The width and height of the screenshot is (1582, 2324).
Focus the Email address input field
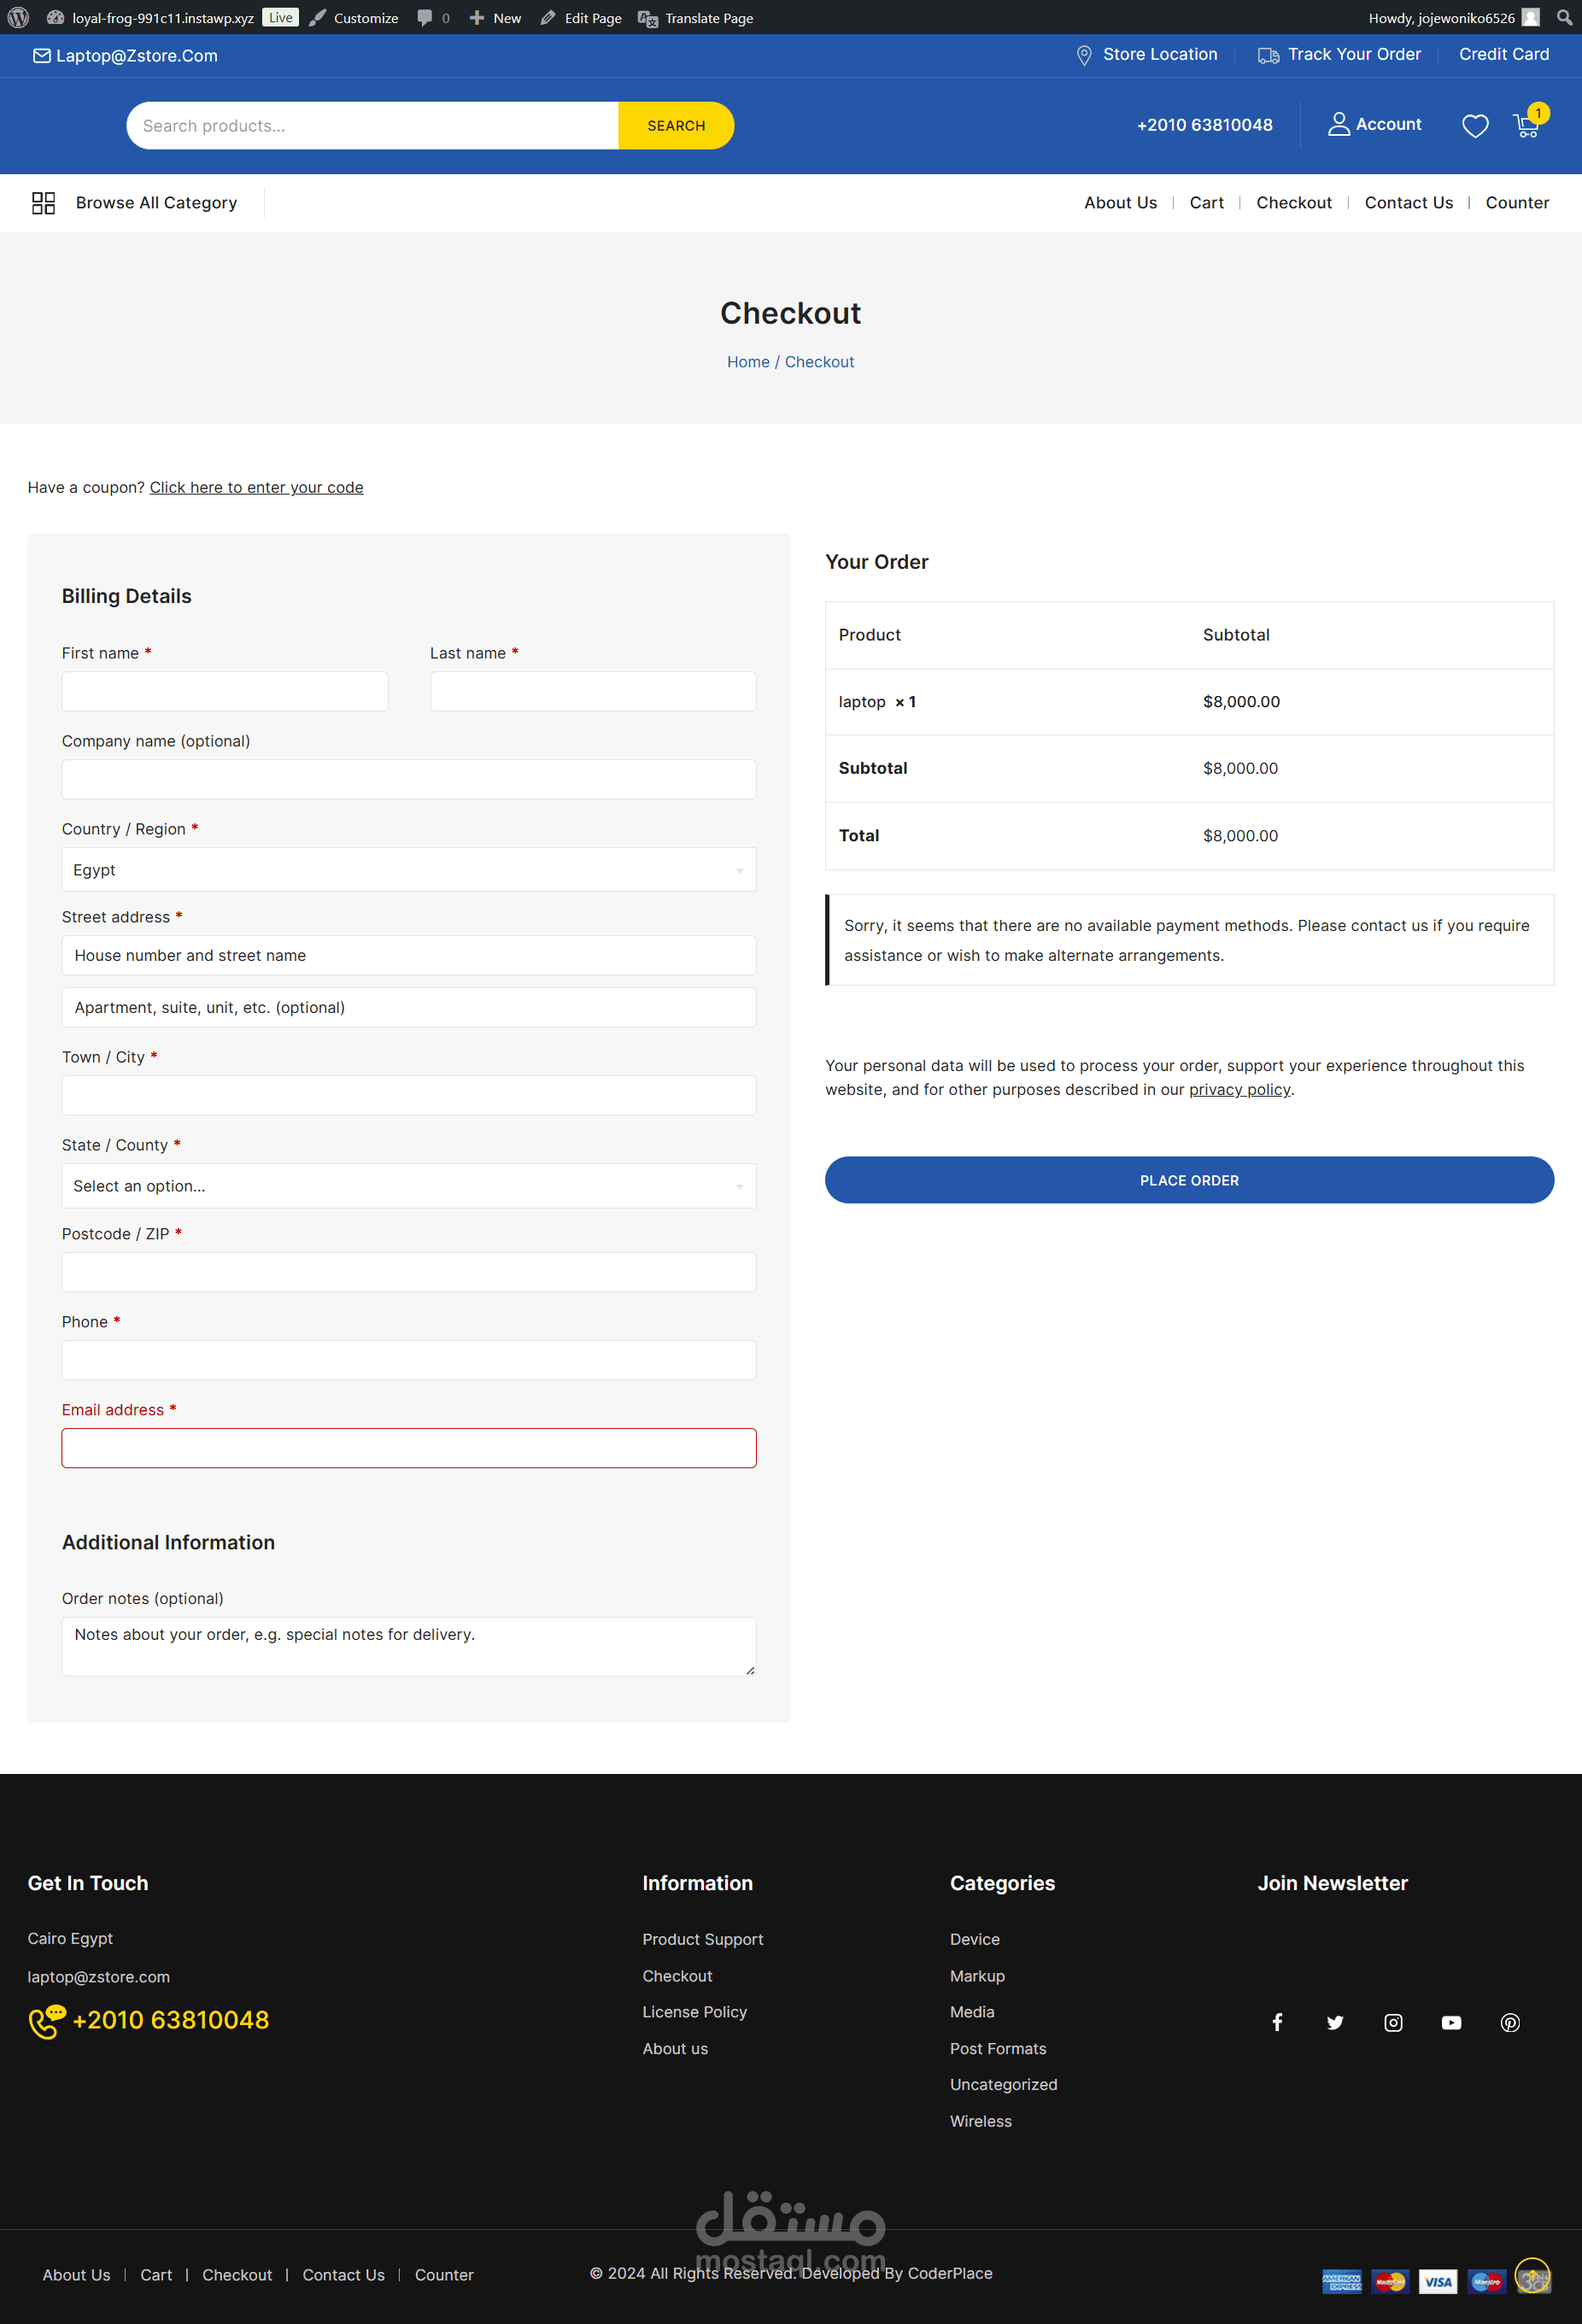point(409,1448)
